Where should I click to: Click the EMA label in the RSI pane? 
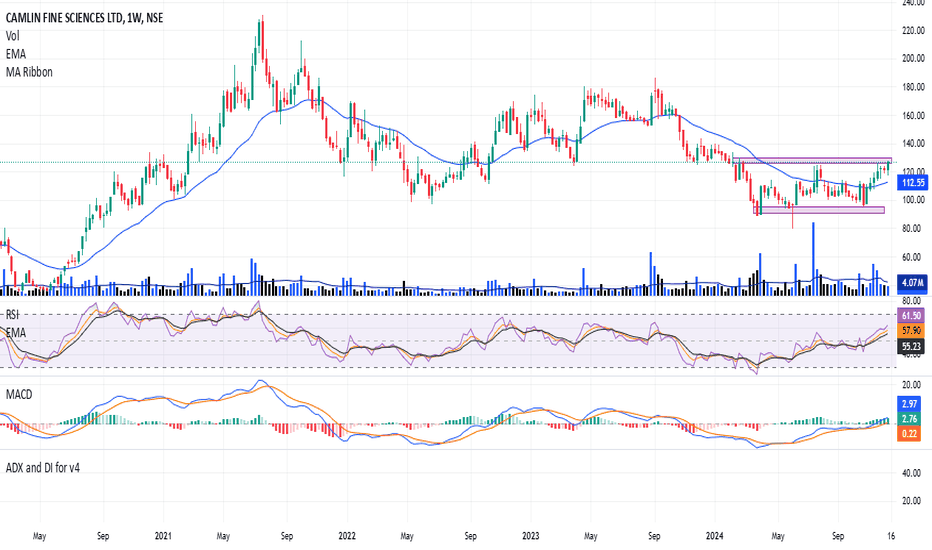click(15, 332)
